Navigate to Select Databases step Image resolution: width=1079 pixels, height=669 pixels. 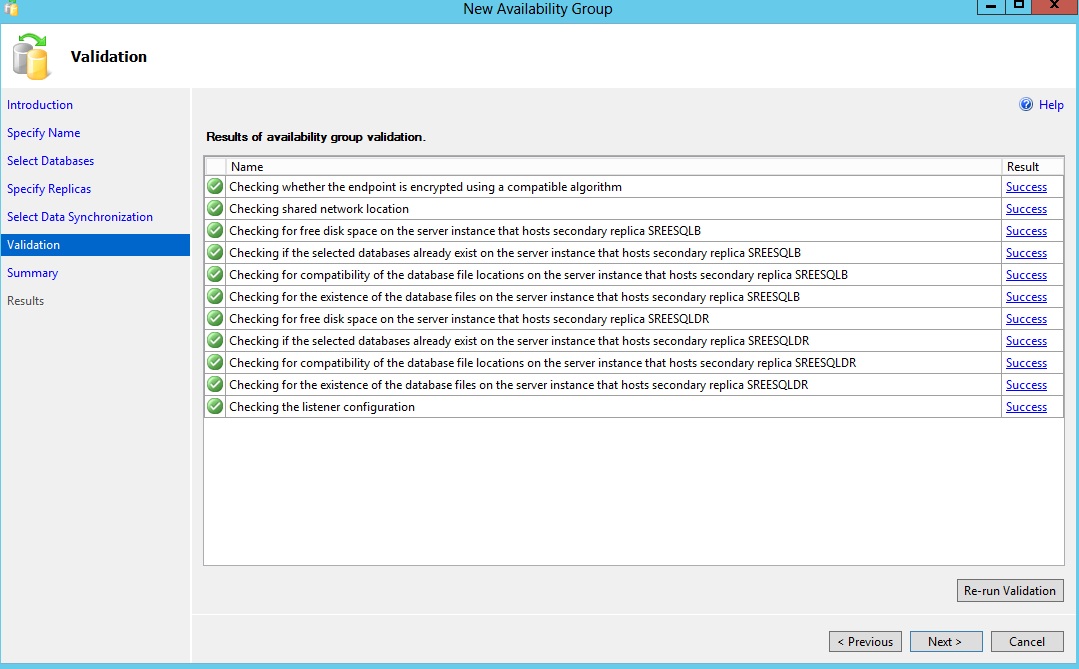click(x=51, y=161)
